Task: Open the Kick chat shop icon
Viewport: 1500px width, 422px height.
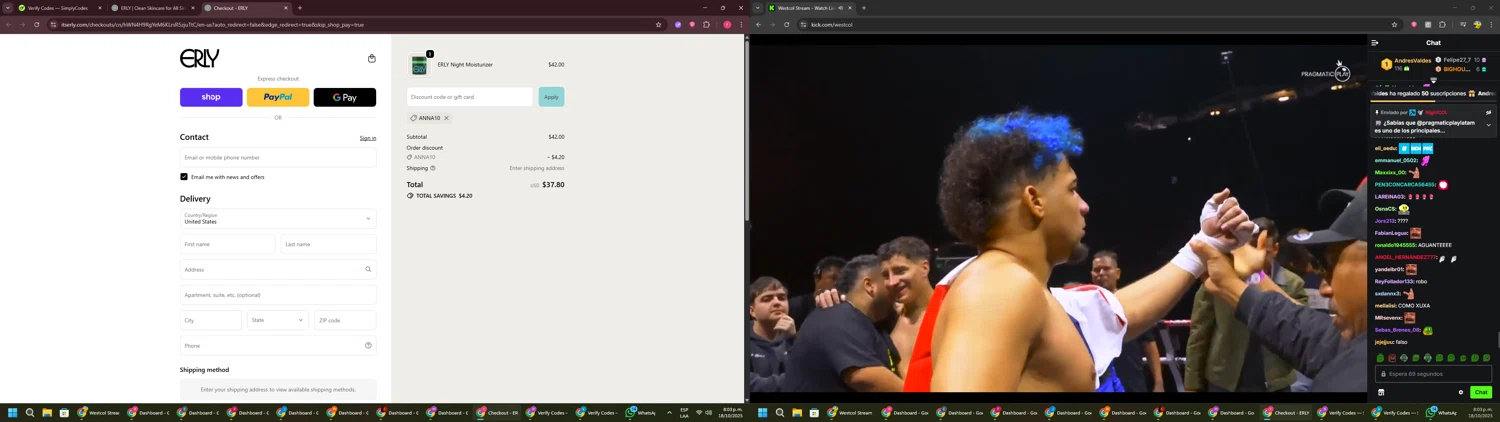Action: tap(1381, 392)
